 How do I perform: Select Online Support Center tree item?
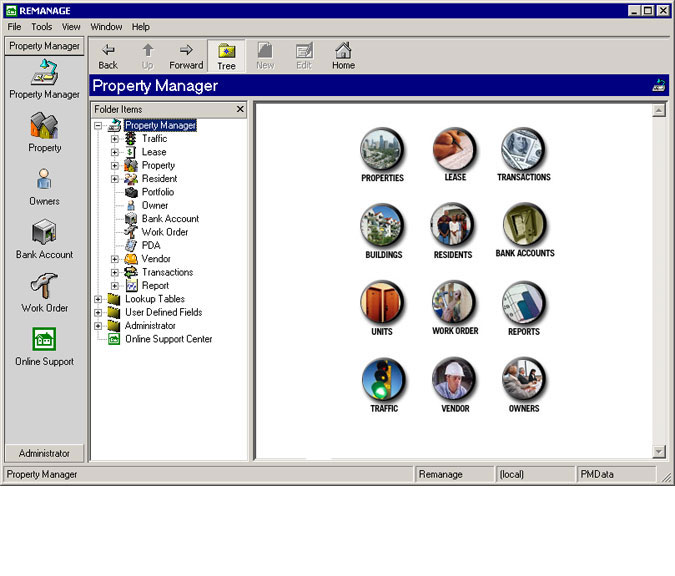pos(169,339)
